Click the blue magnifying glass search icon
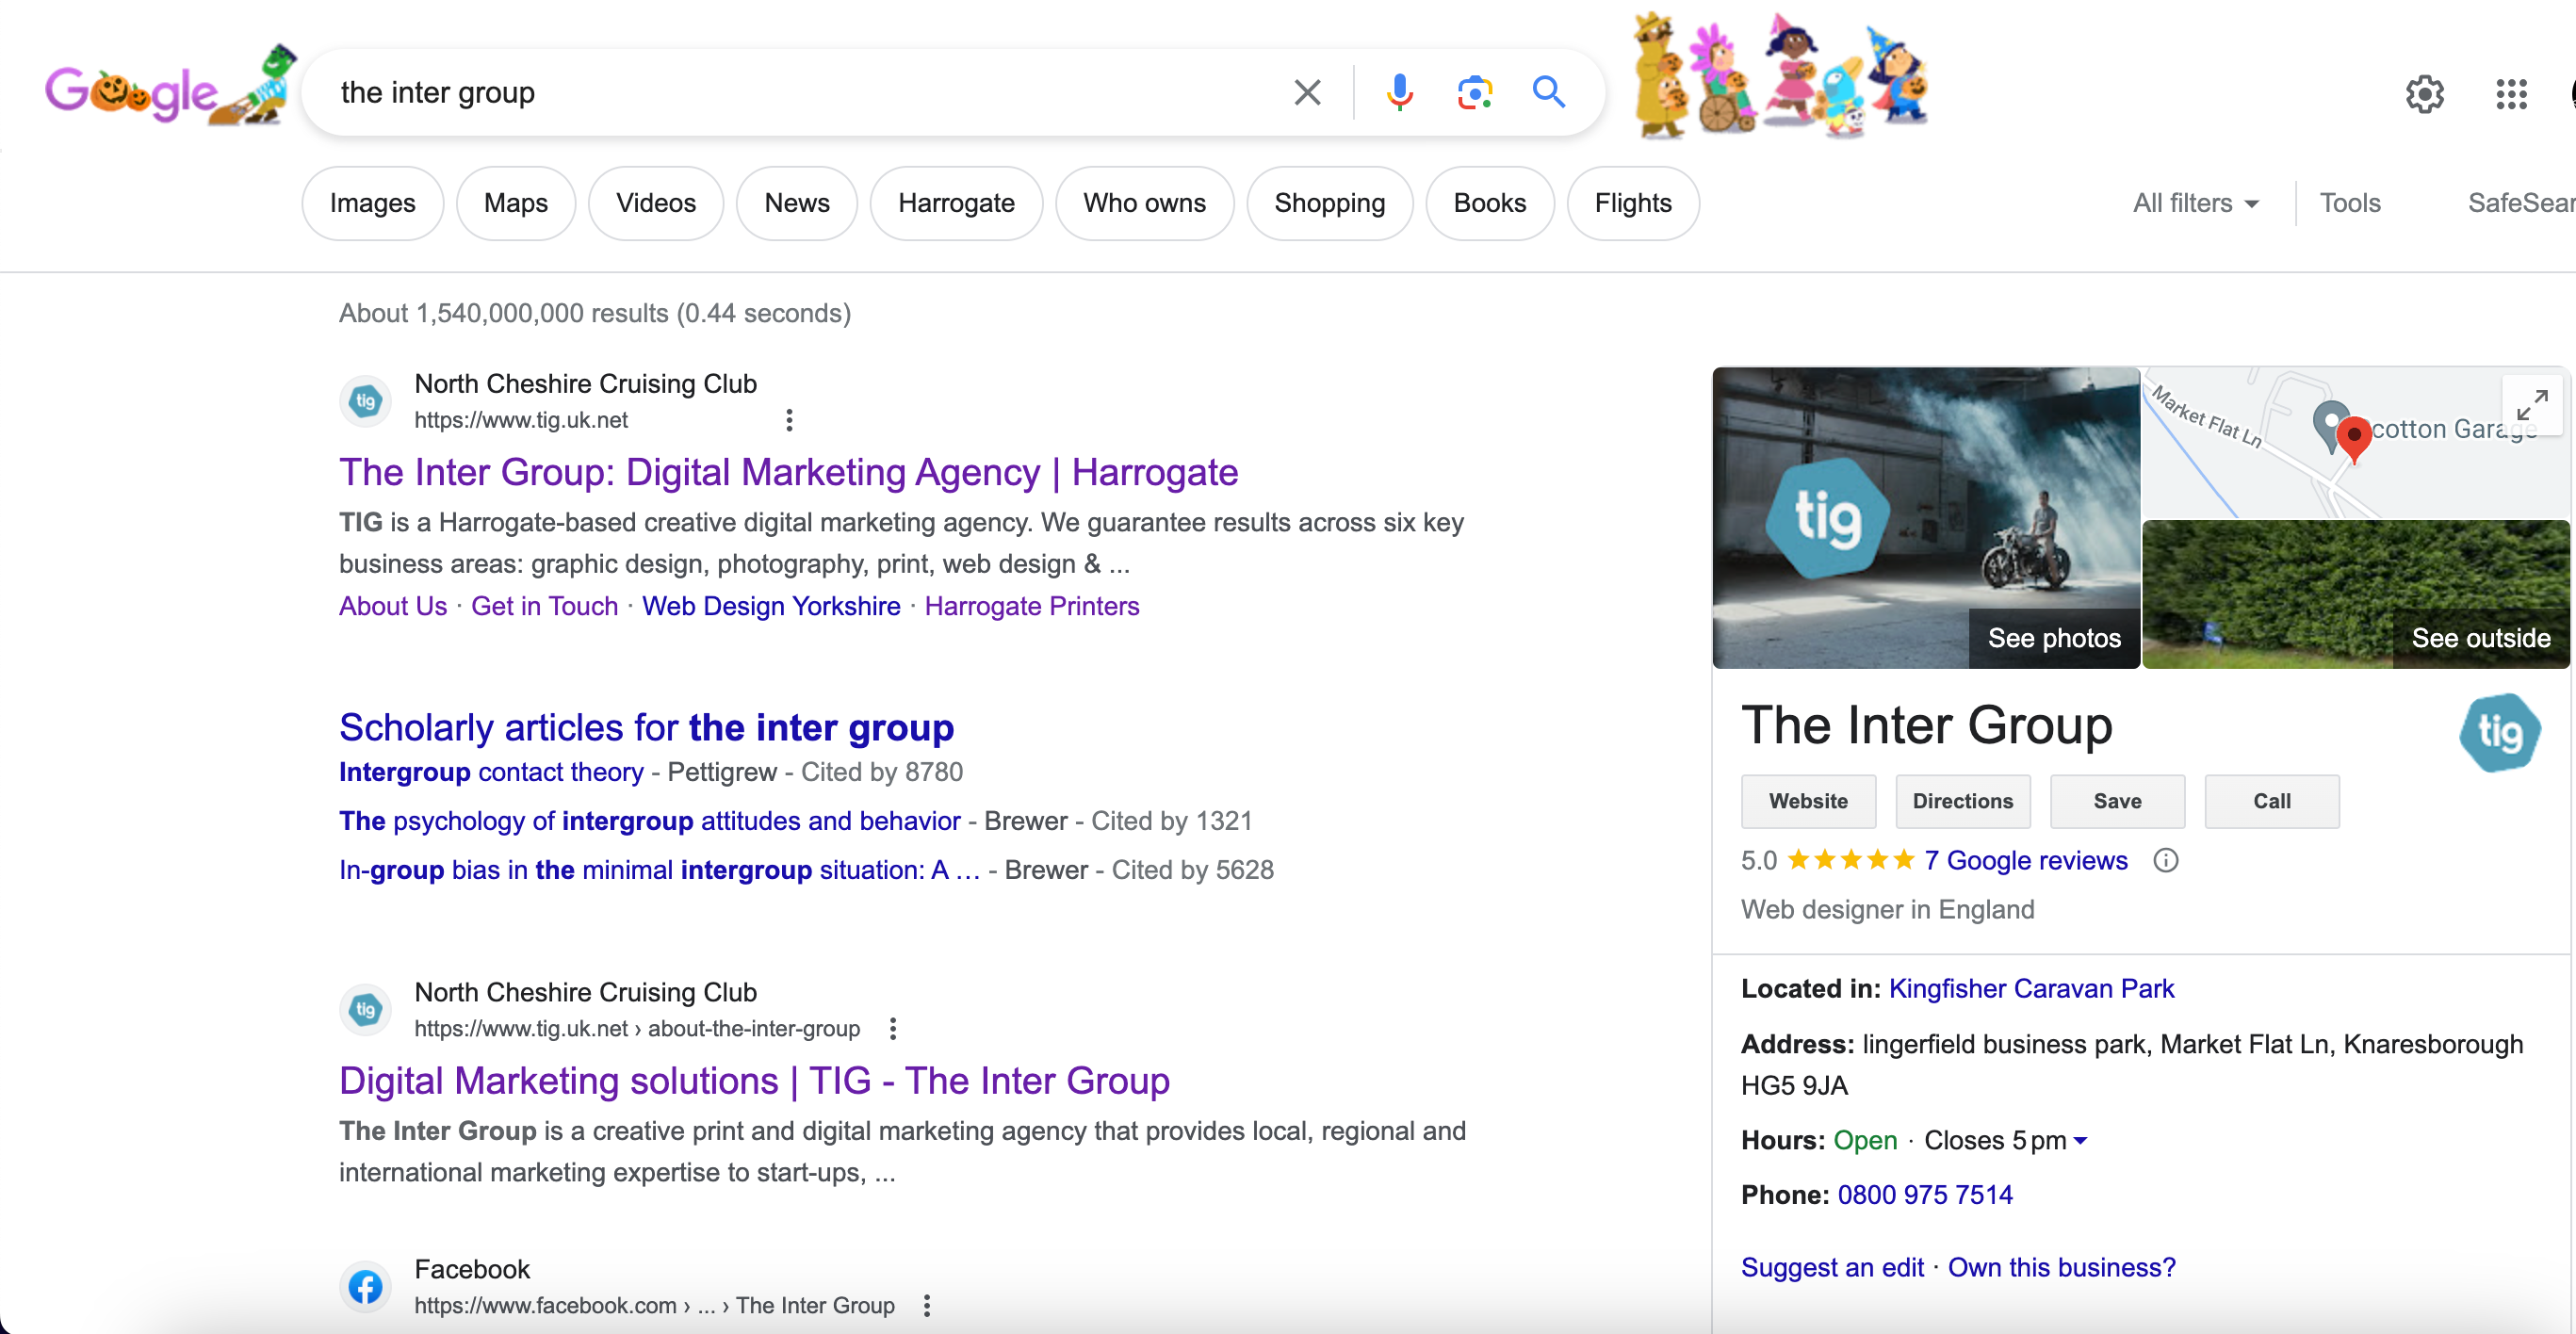2576x1334 pixels. point(1549,93)
